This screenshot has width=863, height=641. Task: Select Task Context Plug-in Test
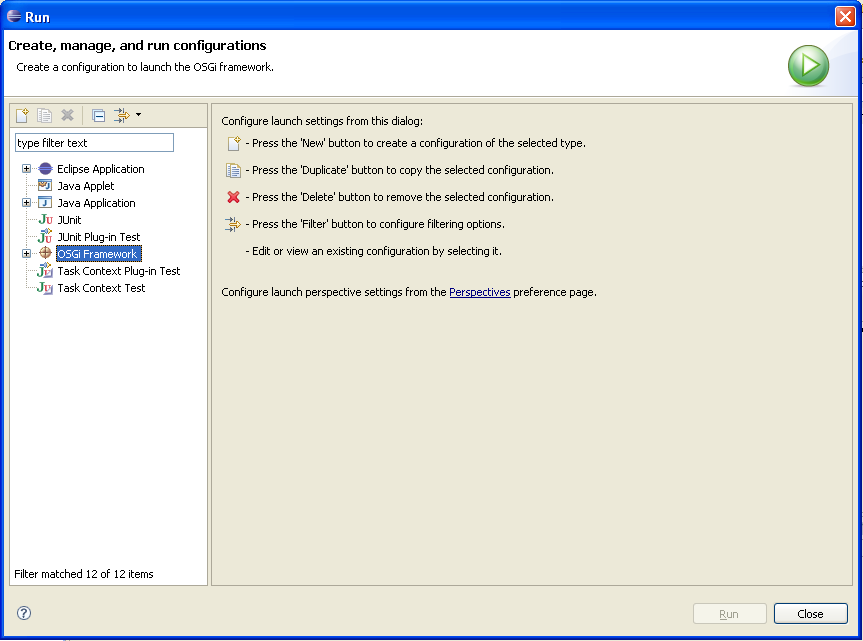pos(119,271)
